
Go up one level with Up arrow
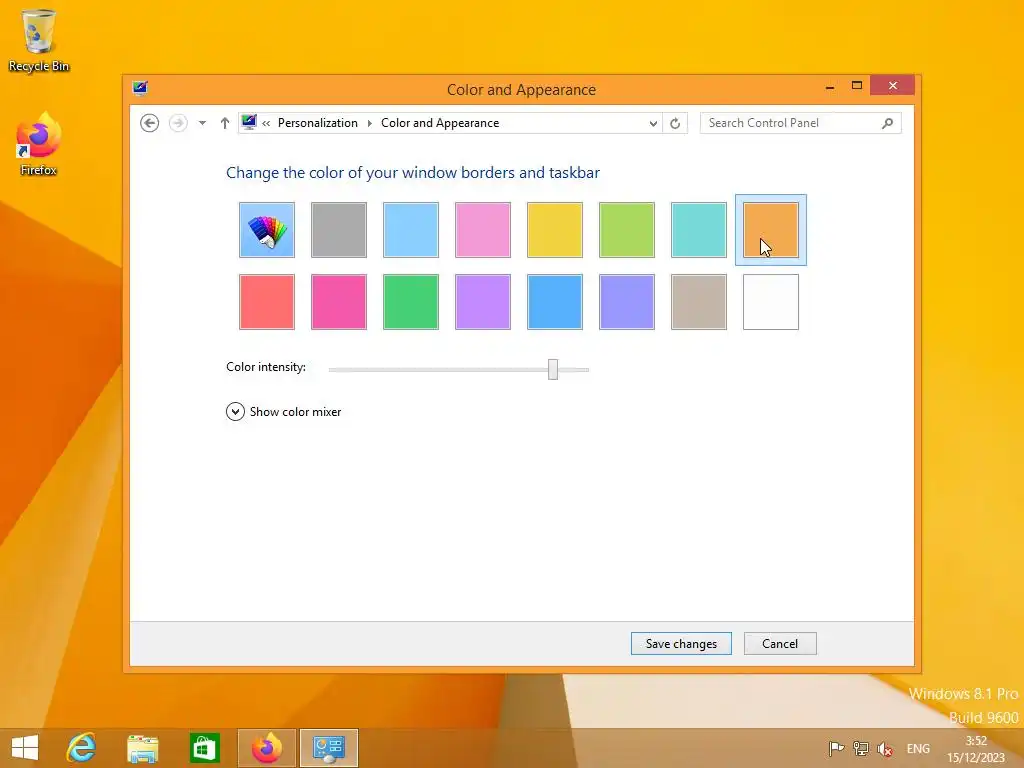click(x=225, y=123)
